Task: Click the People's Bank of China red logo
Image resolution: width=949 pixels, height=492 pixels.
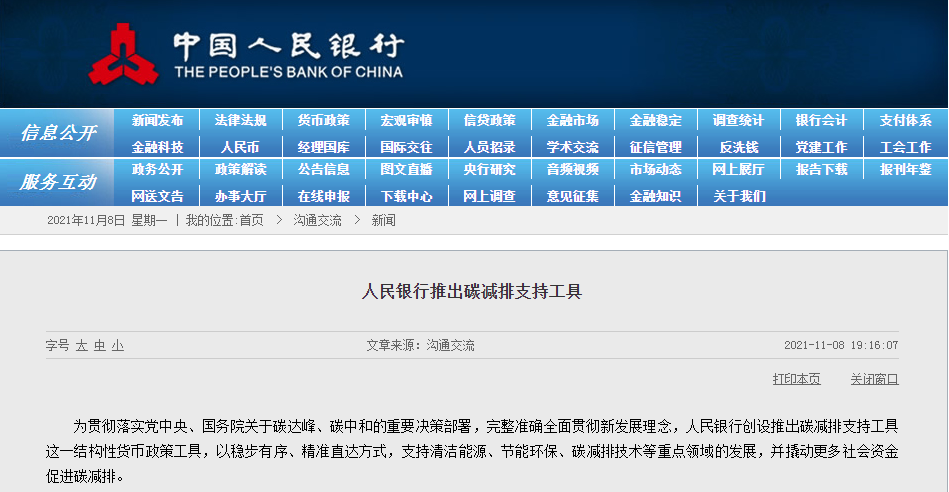Action: coord(123,54)
